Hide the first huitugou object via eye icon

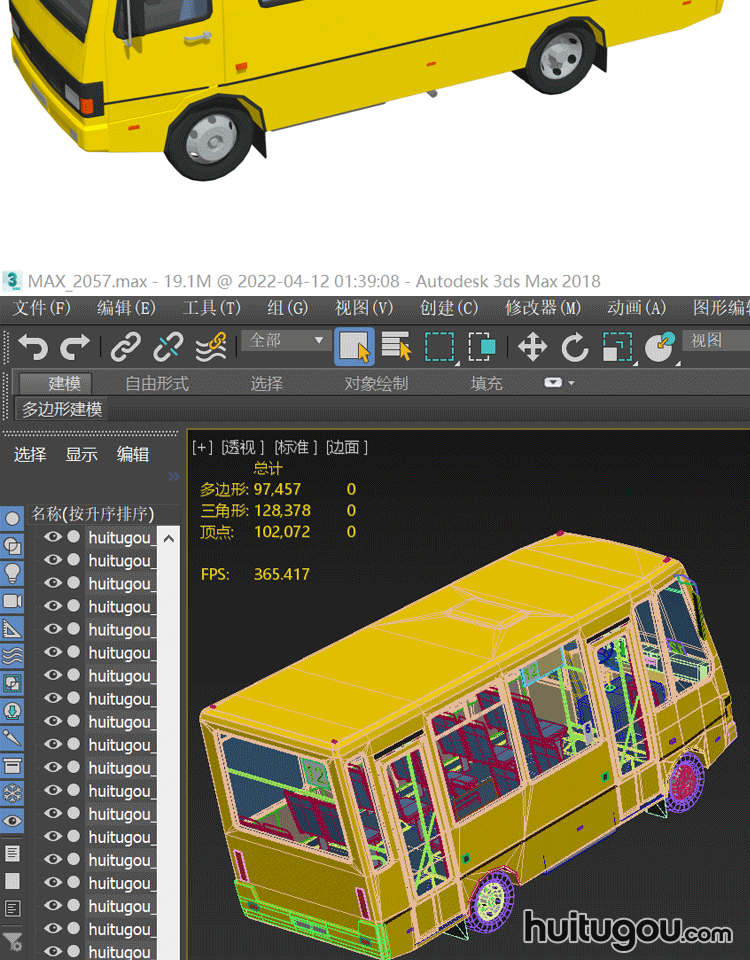(x=53, y=537)
